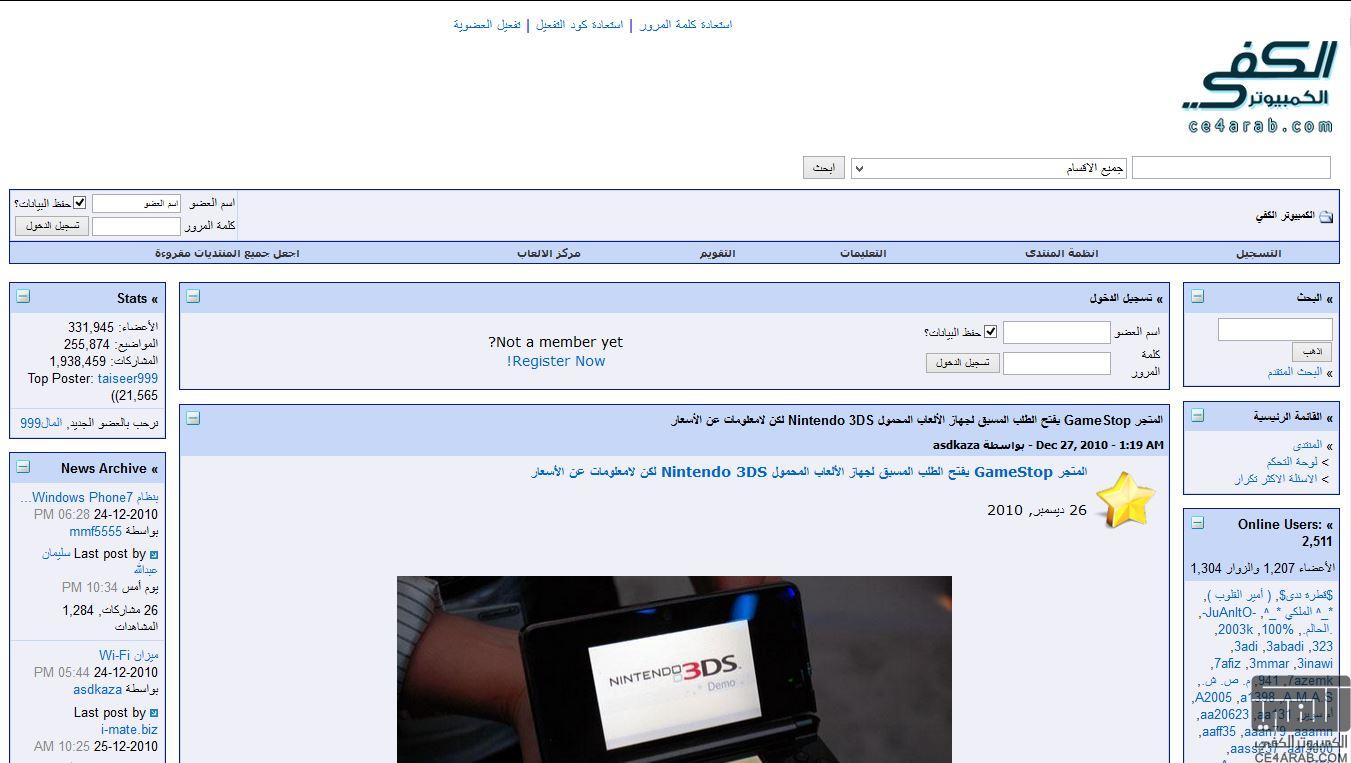Image resolution: width=1351 pixels, height=763 pixels.
Task: Open انظمة المنتدى in the navigation bar
Action: tap(1062, 253)
